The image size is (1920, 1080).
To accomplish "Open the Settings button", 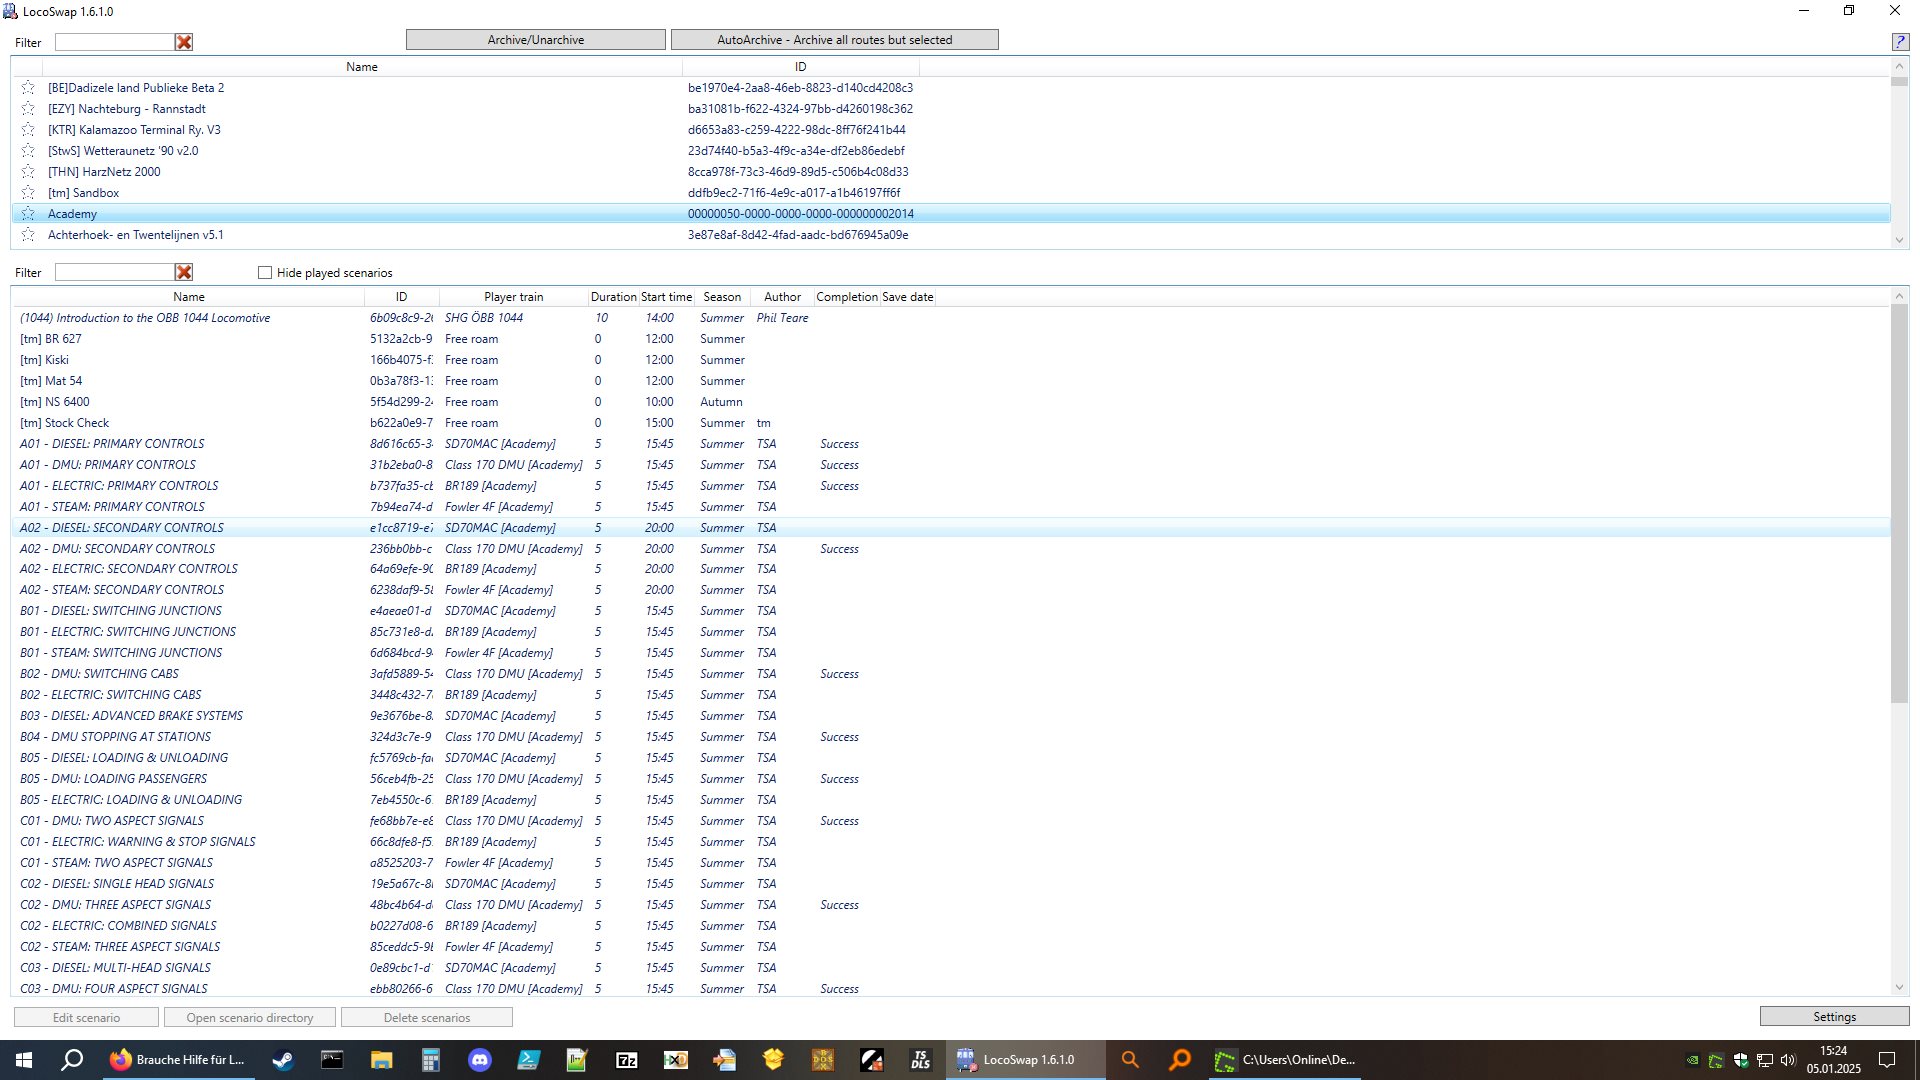I will click(x=1835, y=1017).
